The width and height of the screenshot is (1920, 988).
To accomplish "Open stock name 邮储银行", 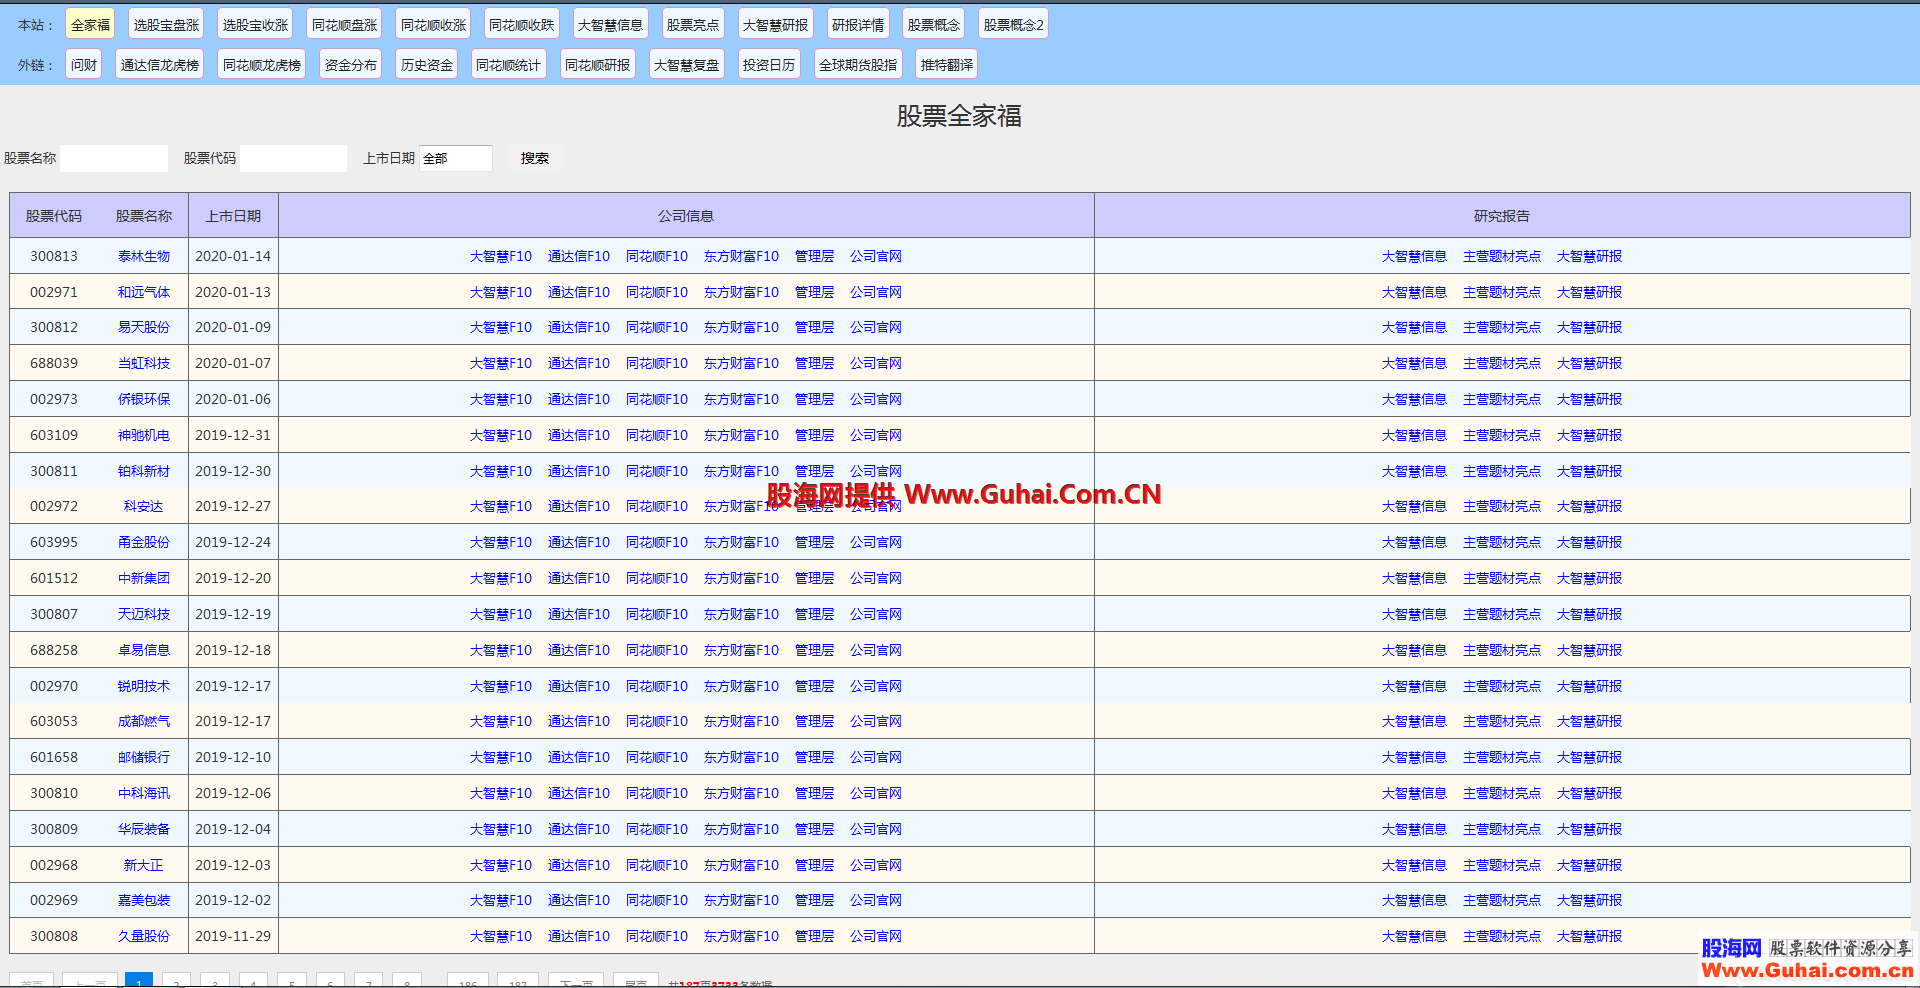I will pyautogui.click(x=144, y=757).
